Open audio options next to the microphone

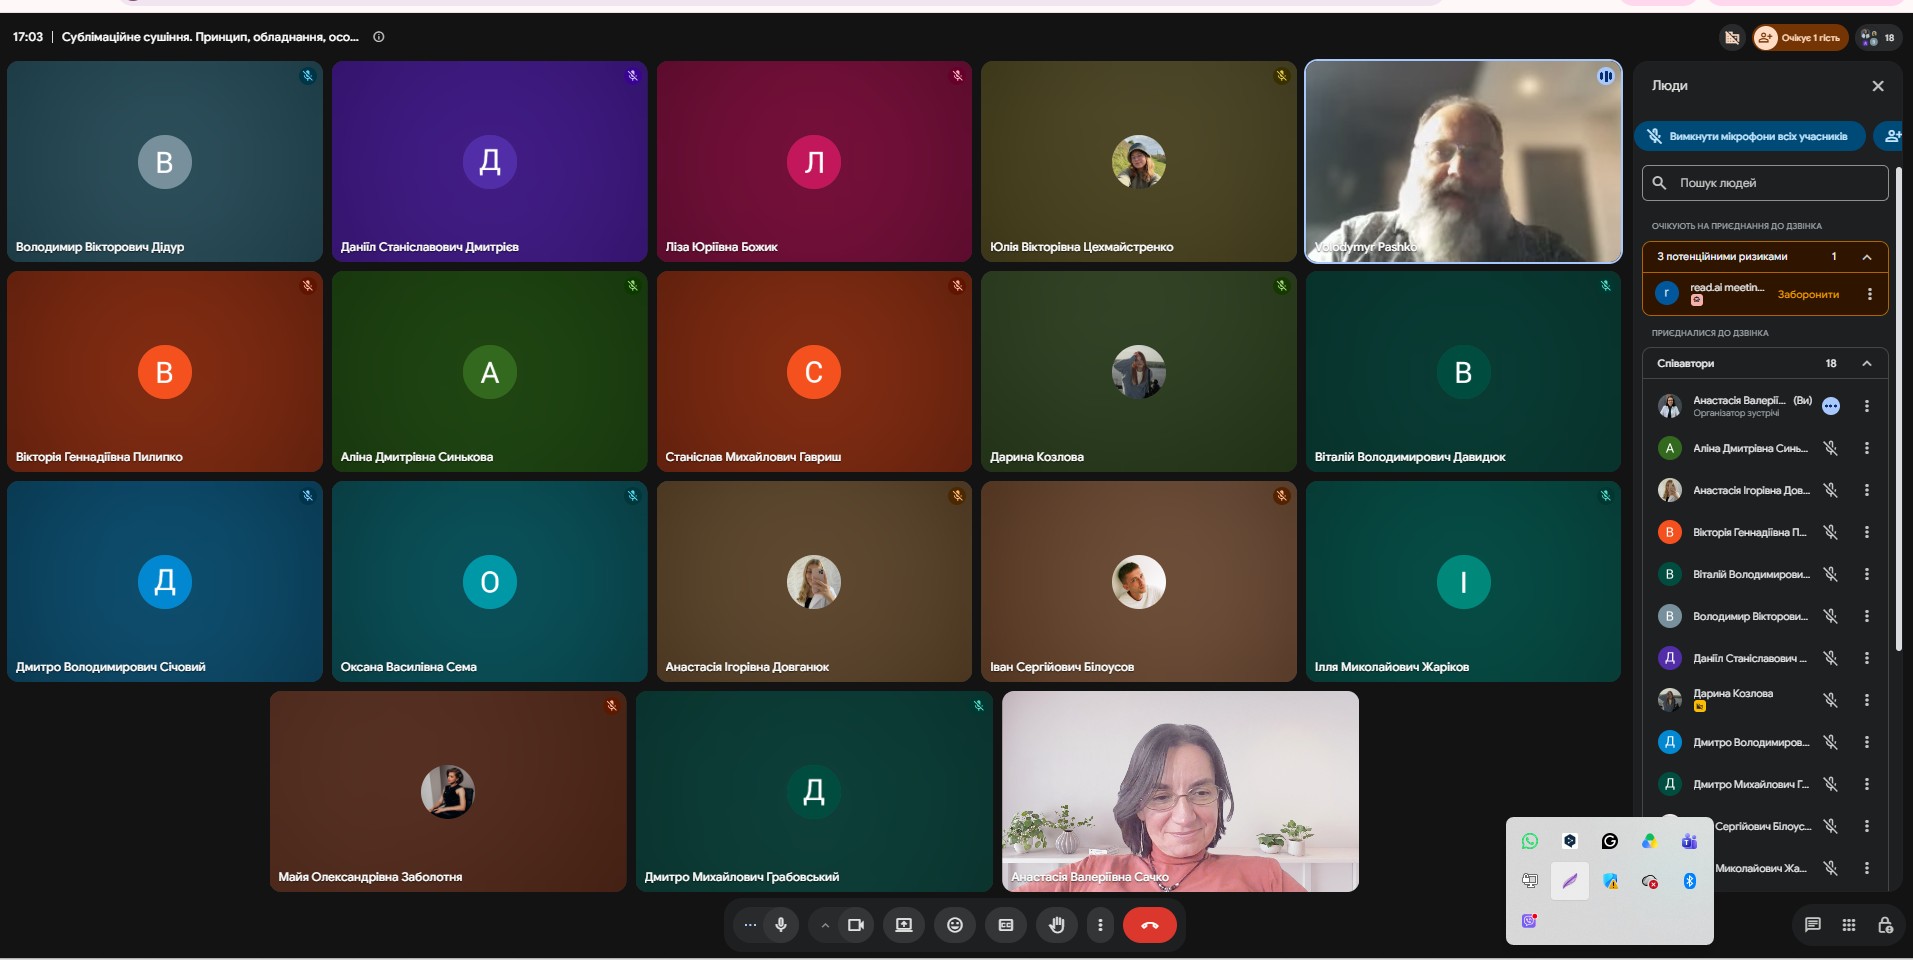coord(750,925)
